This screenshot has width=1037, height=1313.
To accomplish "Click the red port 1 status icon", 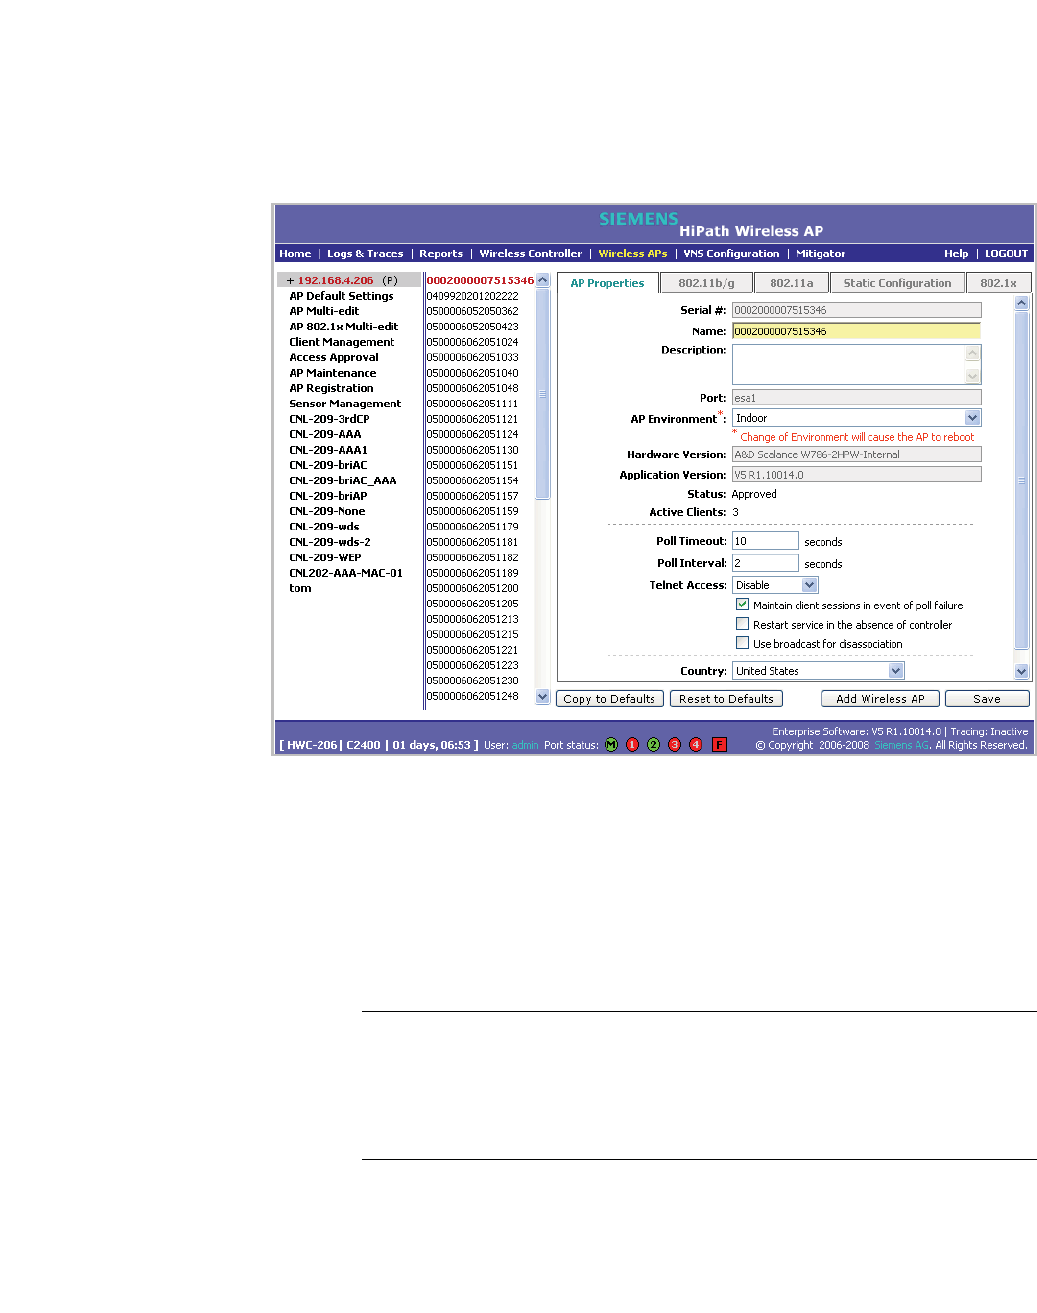I will tap(632, 745).
